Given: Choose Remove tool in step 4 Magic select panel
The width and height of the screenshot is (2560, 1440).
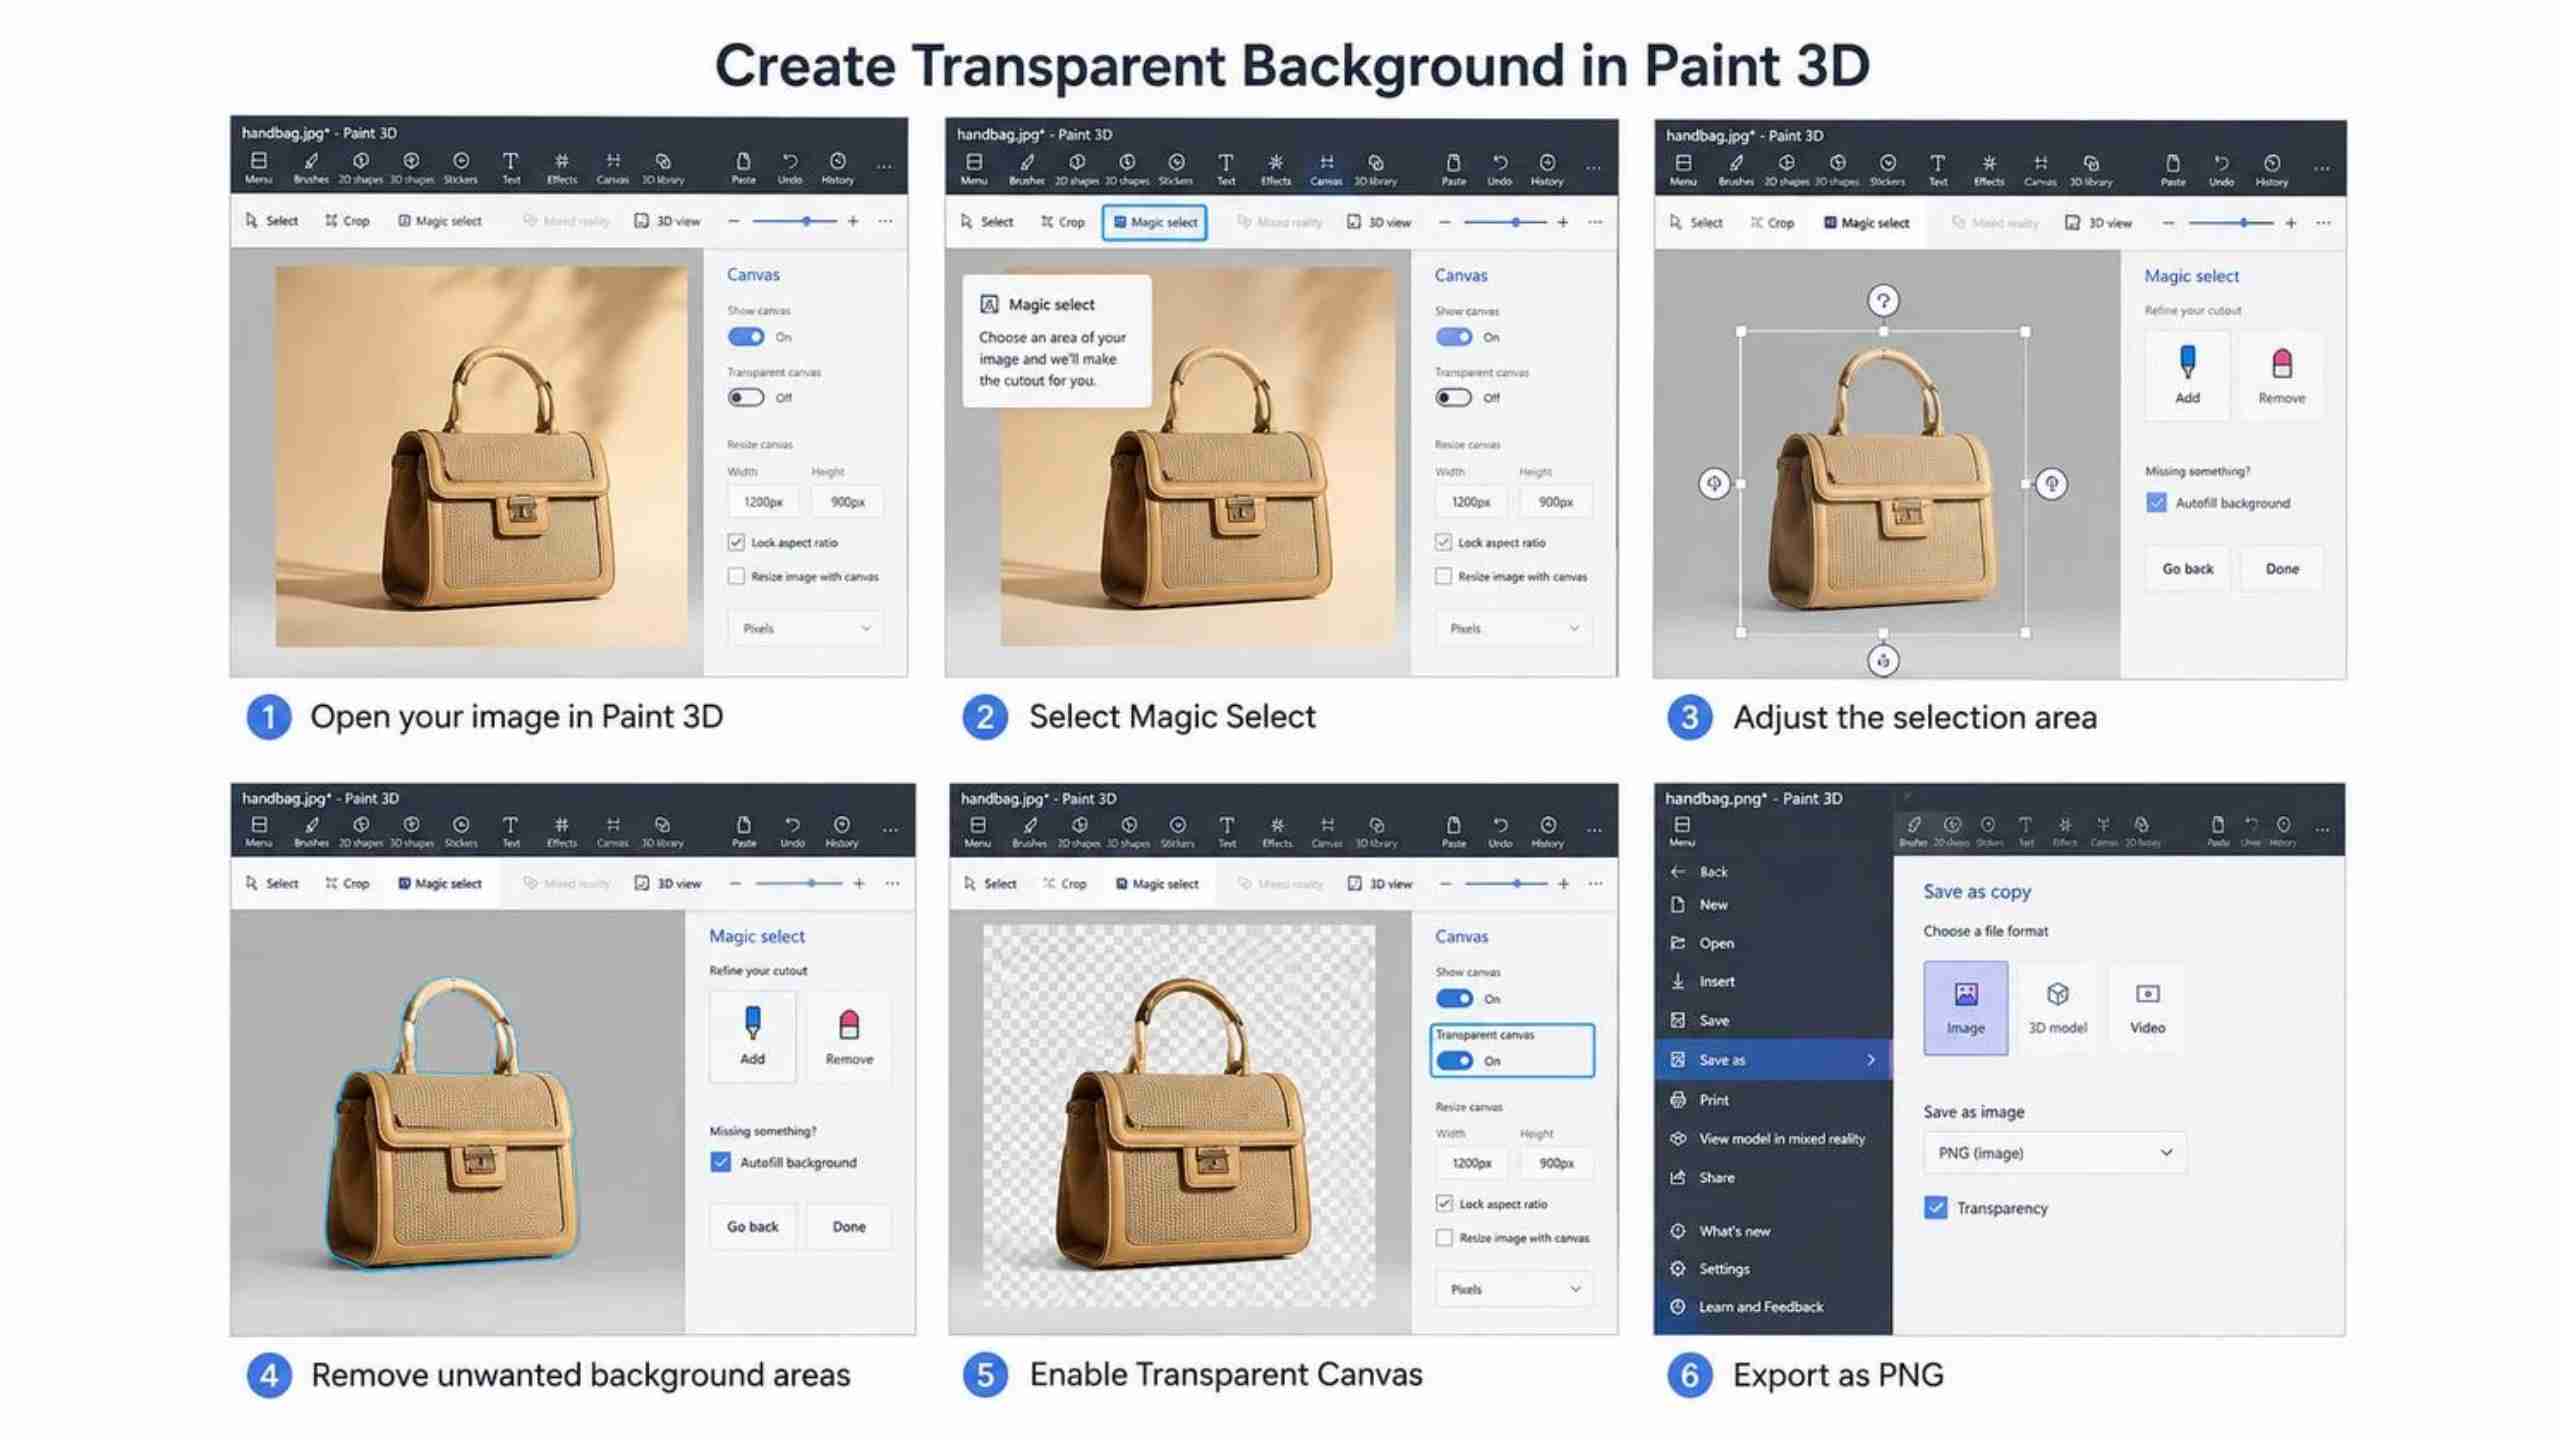Looking at the screenshot, I should coord(849,1036).
